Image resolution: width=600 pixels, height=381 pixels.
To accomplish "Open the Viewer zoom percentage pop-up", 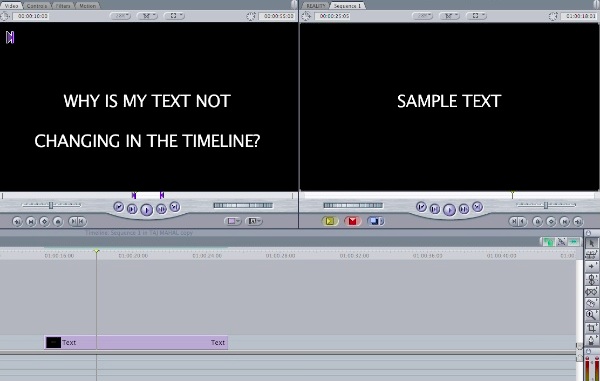I will pos(120,16).
